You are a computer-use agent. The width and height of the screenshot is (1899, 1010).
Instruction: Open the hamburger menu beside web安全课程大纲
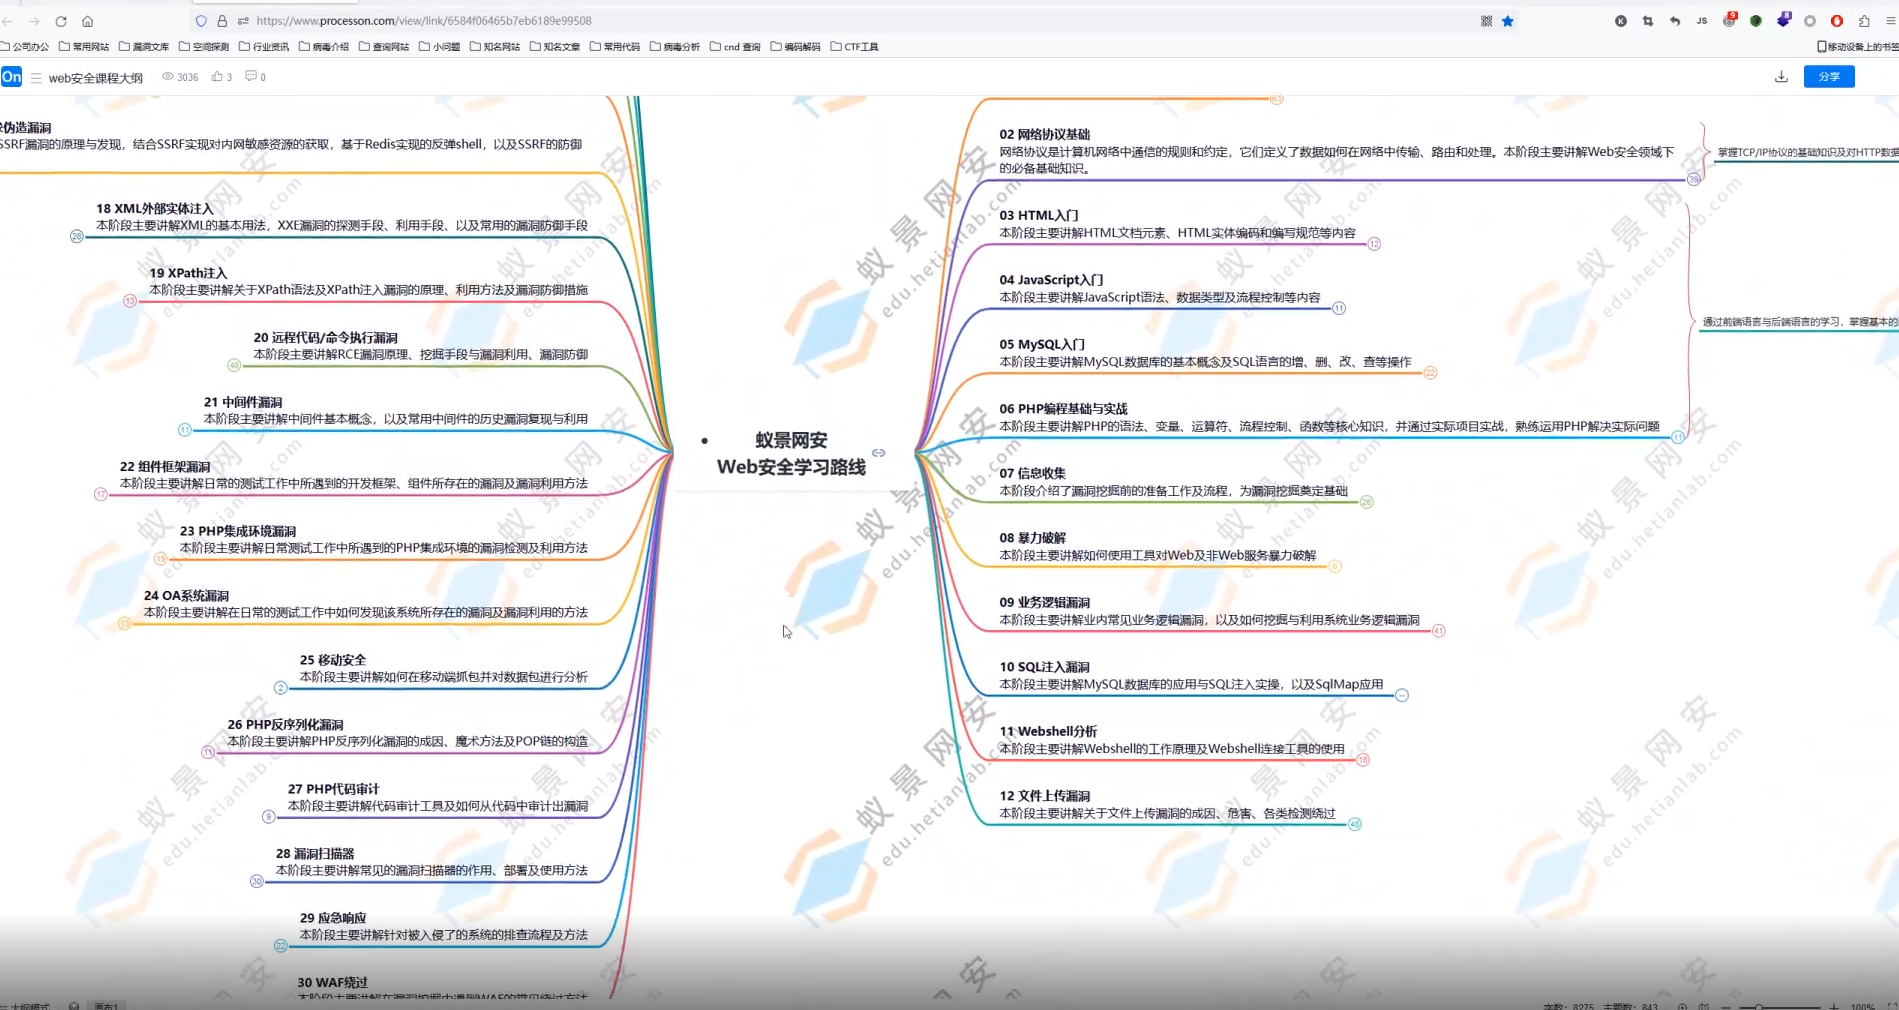(36, 77)
